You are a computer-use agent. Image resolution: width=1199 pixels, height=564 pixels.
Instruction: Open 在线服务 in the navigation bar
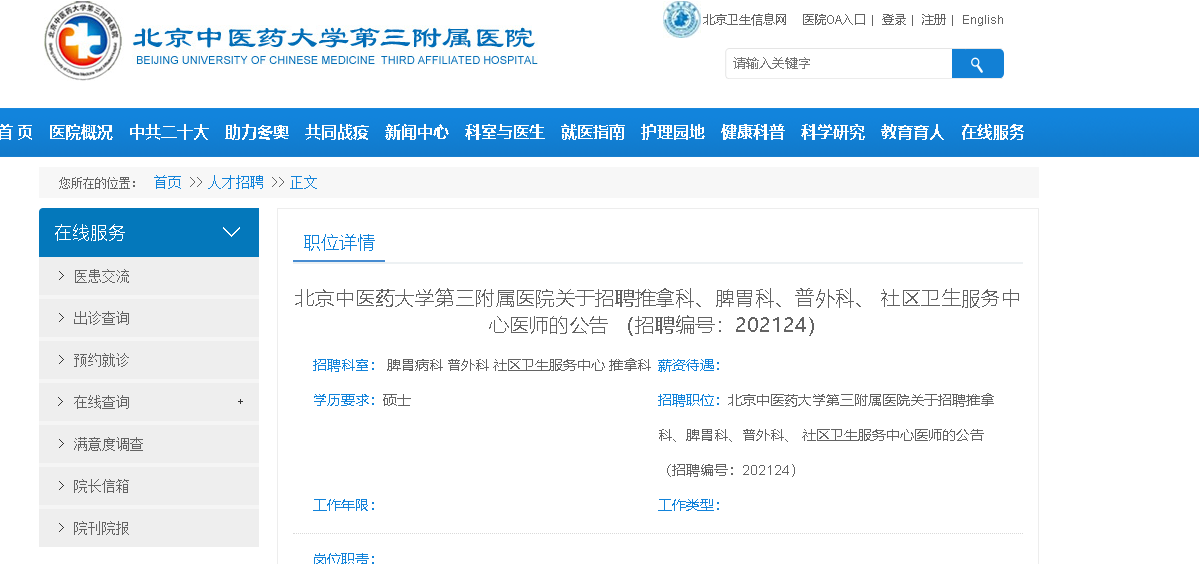[x=993, y=132]
